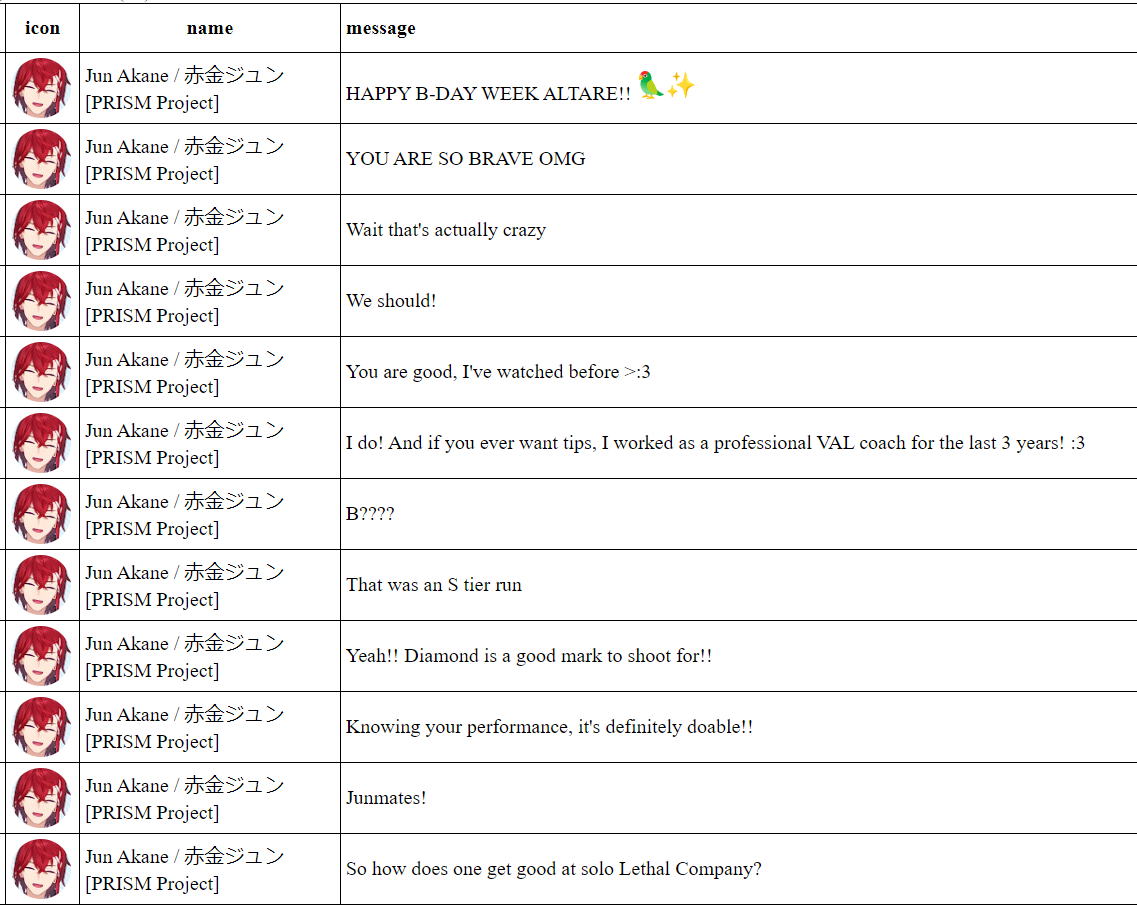Click avatar next to 'Wait that's actually crazy'
The height and width of the screenshot is (907, 1137).
coord(42,230)
